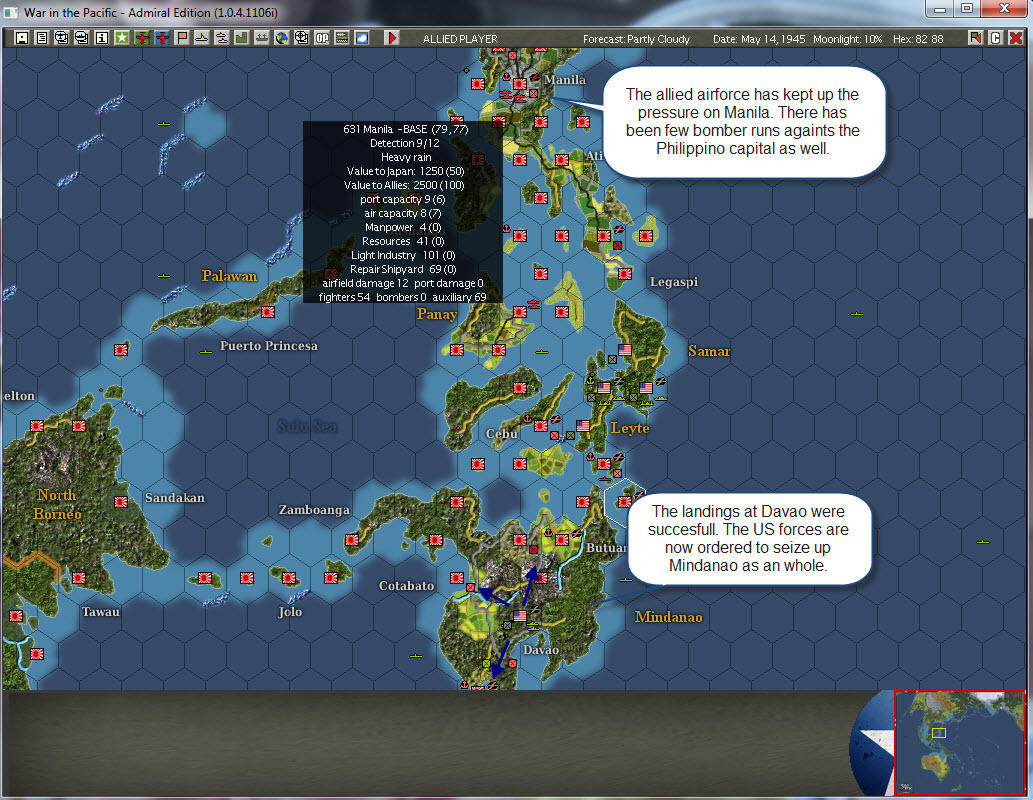Click 'Repair Shipyard 69 (0)' tooltip line
The image size is (1033, 800).
[403, 269]
